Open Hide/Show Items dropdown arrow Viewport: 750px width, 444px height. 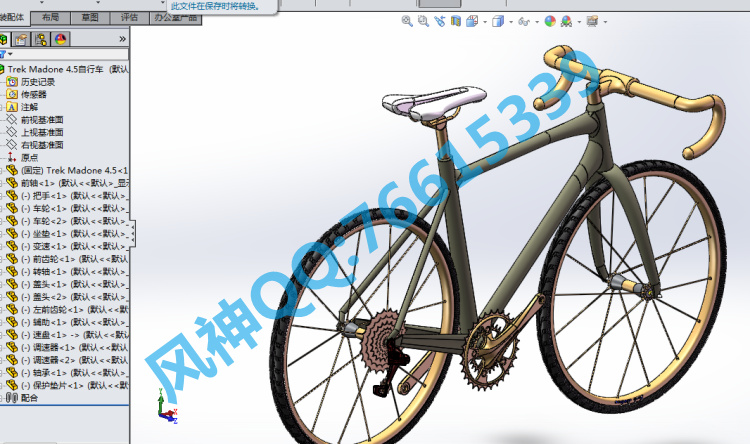[x=537, y=22]
